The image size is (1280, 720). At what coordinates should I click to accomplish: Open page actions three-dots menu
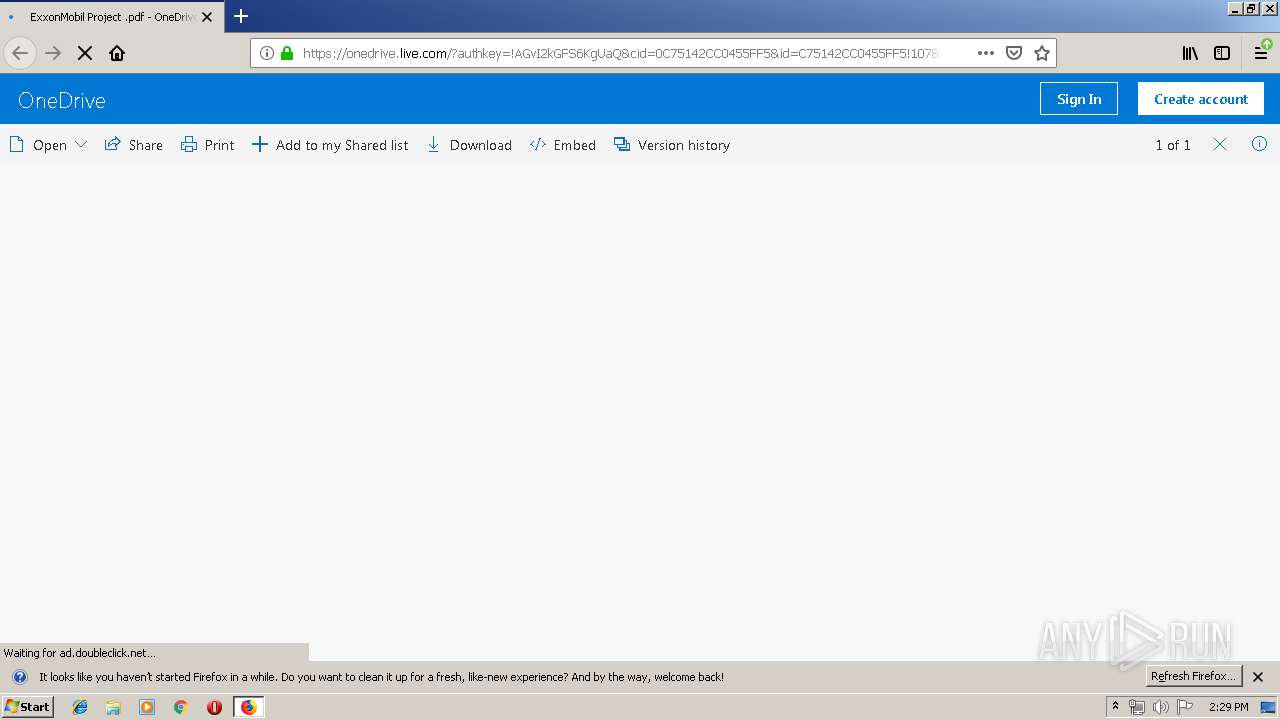[986, 53]
